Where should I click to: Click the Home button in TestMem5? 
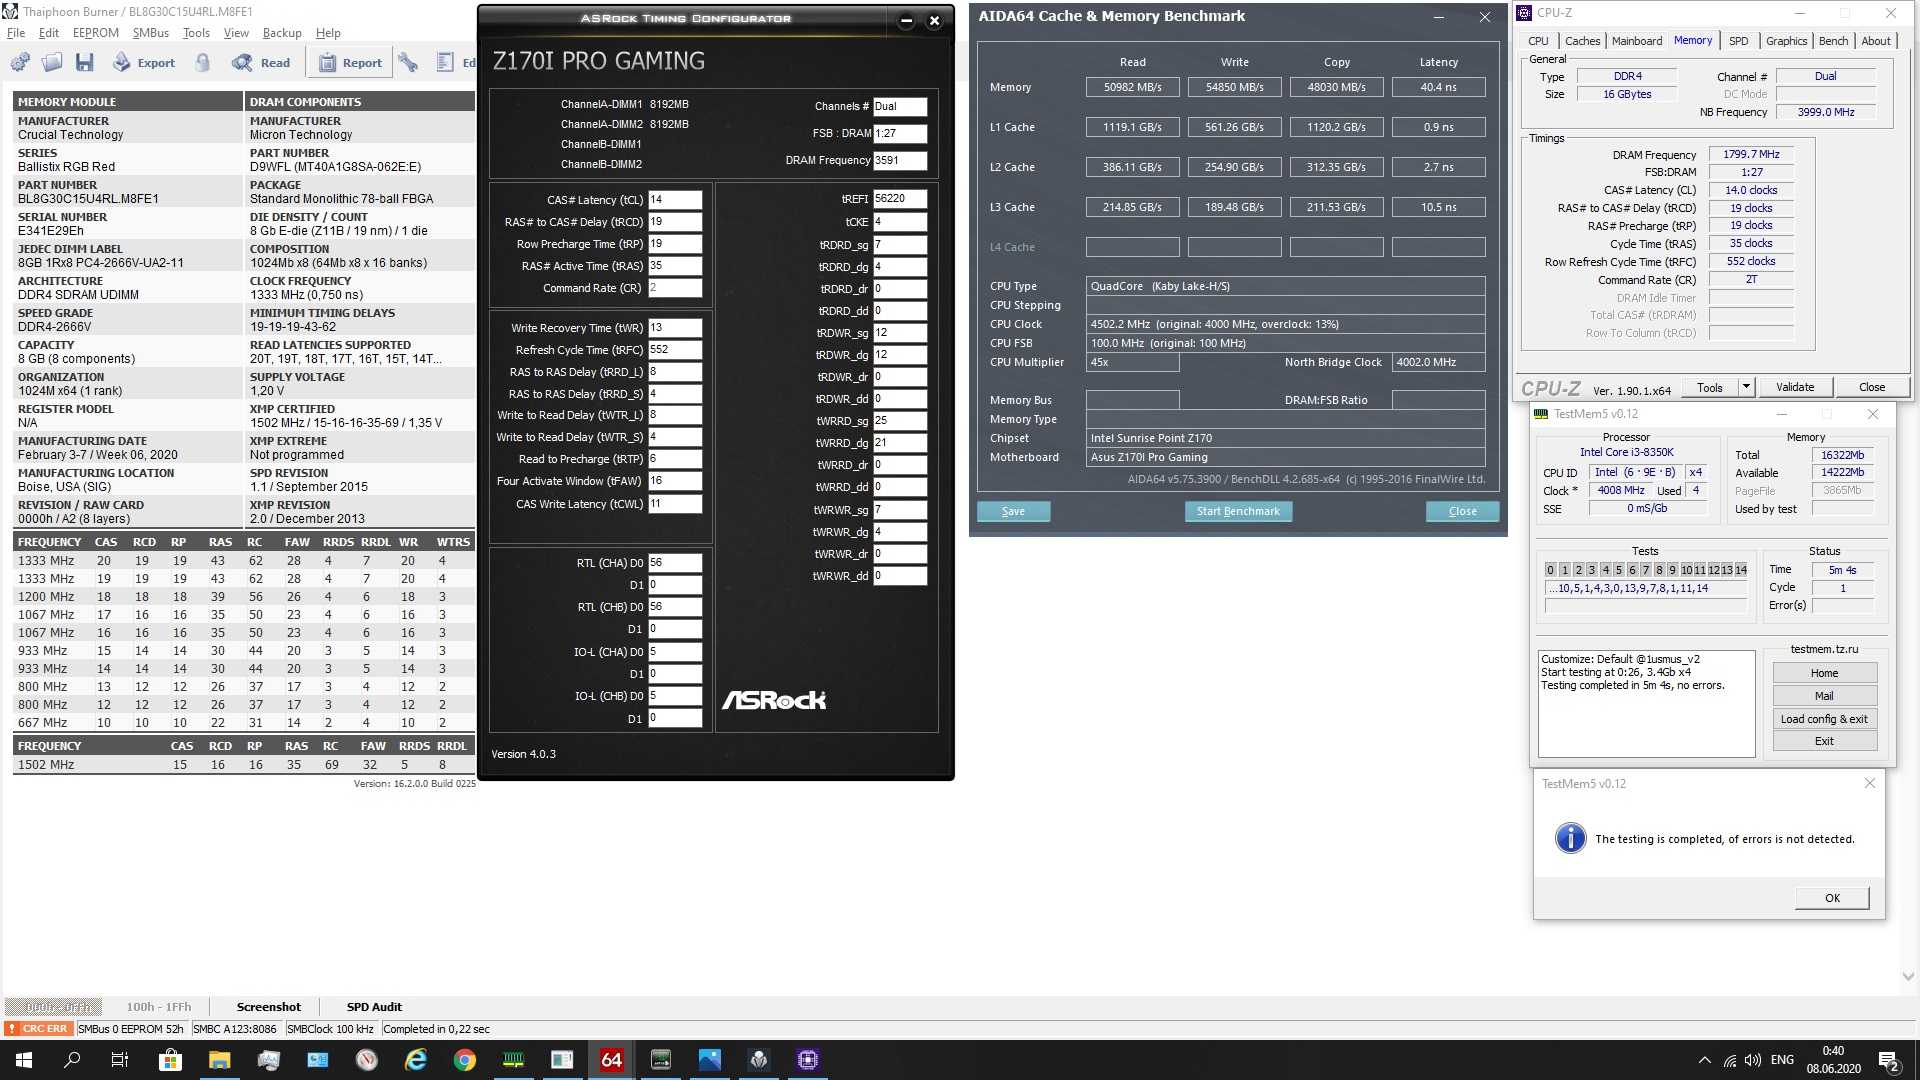(1824, 673)
